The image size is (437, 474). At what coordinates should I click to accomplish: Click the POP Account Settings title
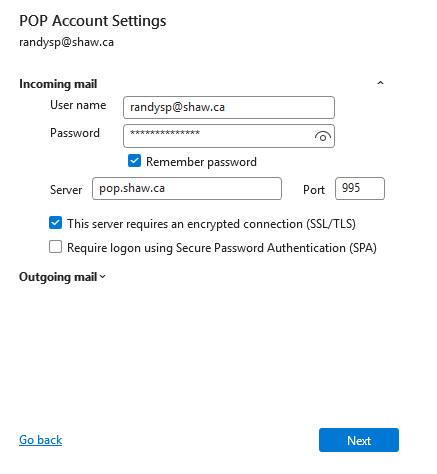tap(93, 21)
